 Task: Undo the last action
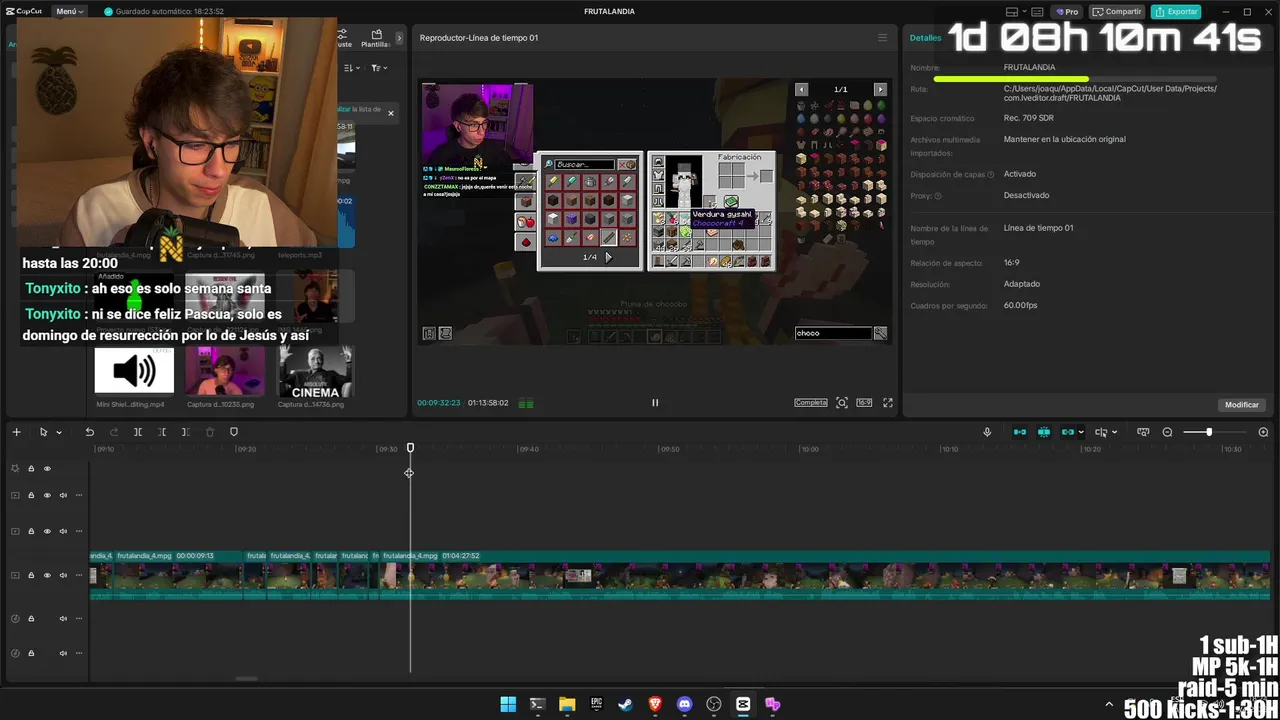coord(89,432)
